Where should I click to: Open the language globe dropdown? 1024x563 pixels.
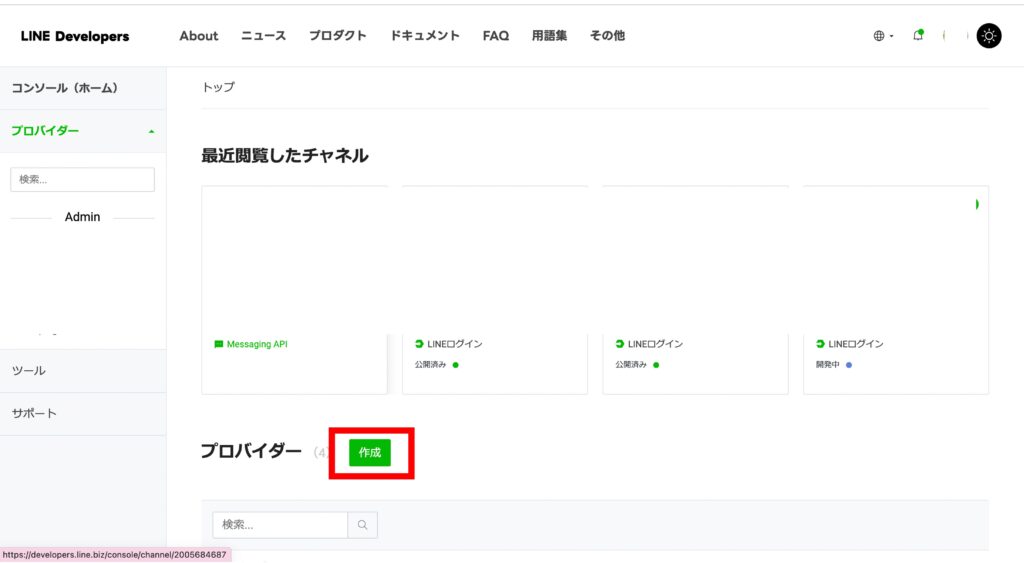(x=883, y=36)
